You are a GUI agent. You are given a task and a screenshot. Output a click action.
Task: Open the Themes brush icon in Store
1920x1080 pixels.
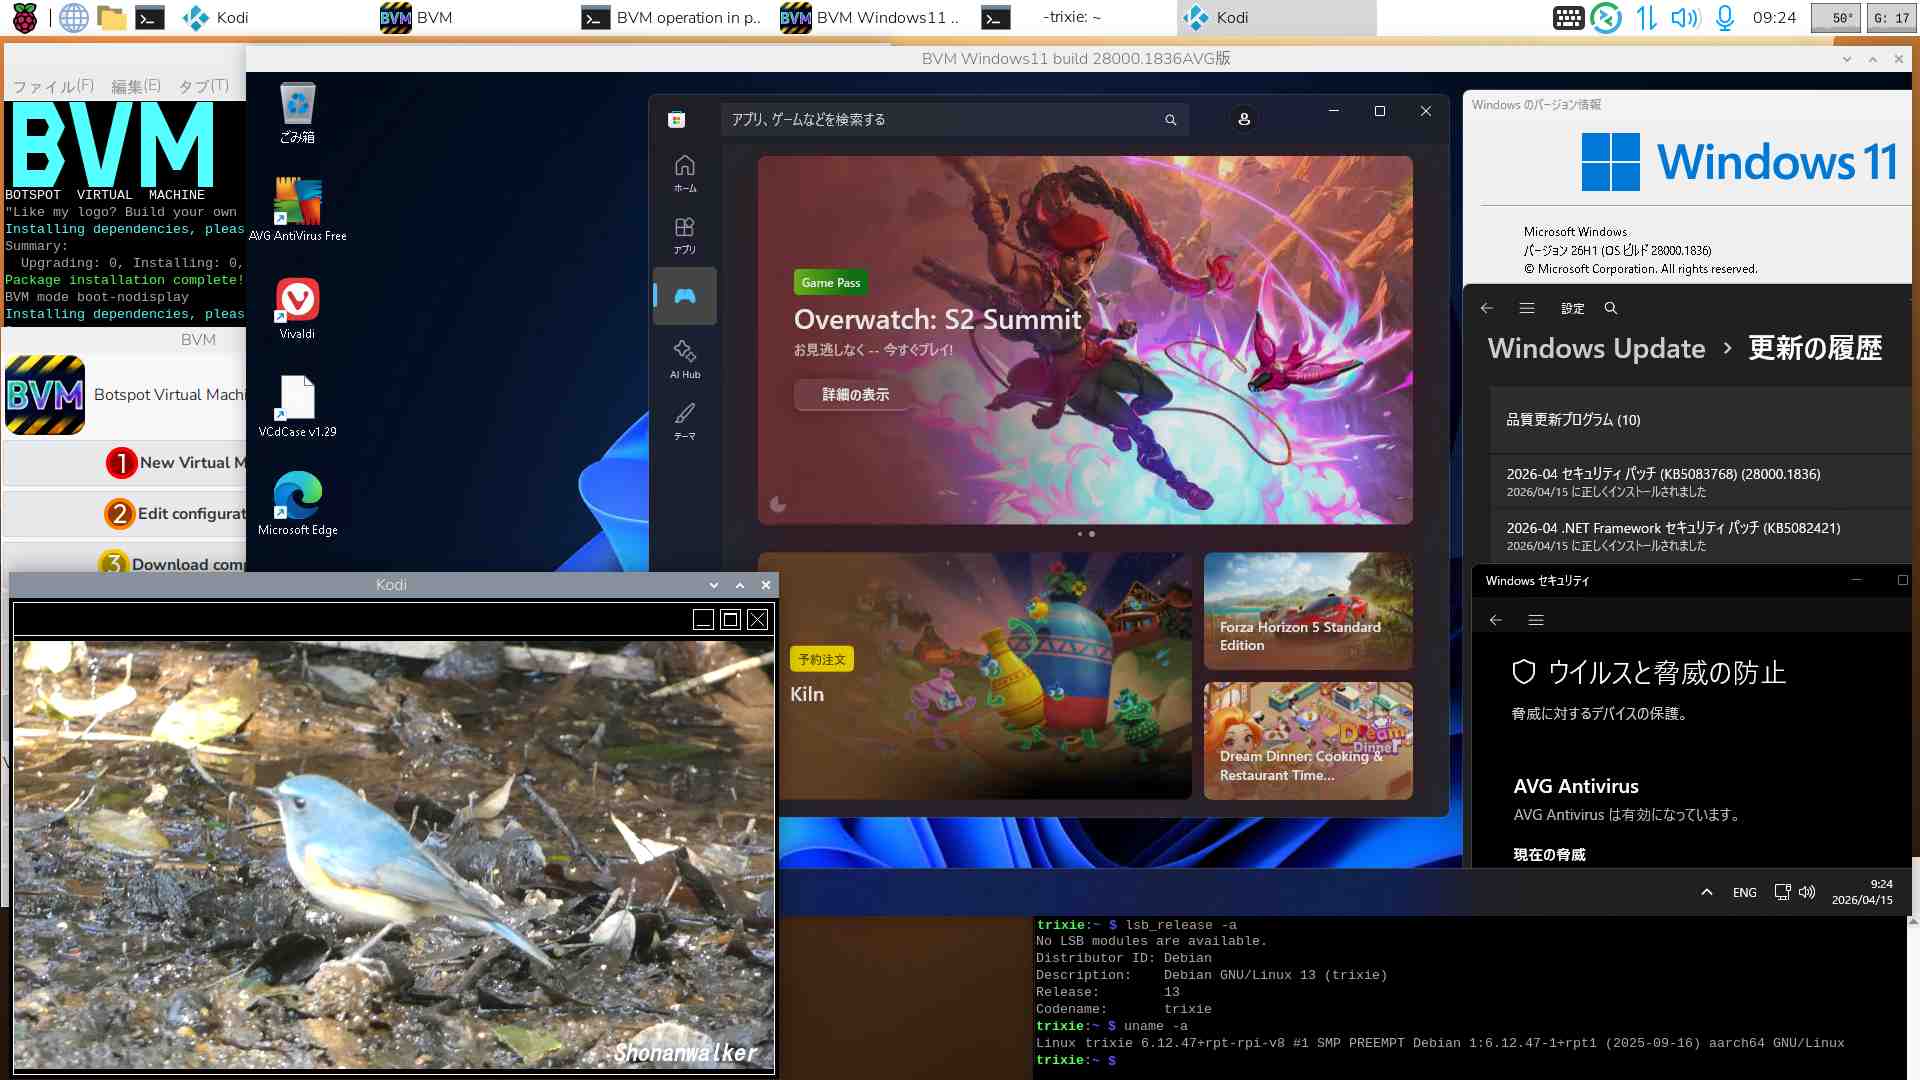pos(685,420)
